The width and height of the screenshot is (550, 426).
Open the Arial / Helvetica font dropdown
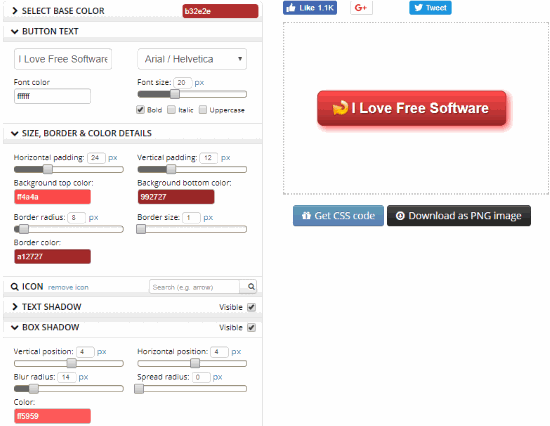[192, 59]
